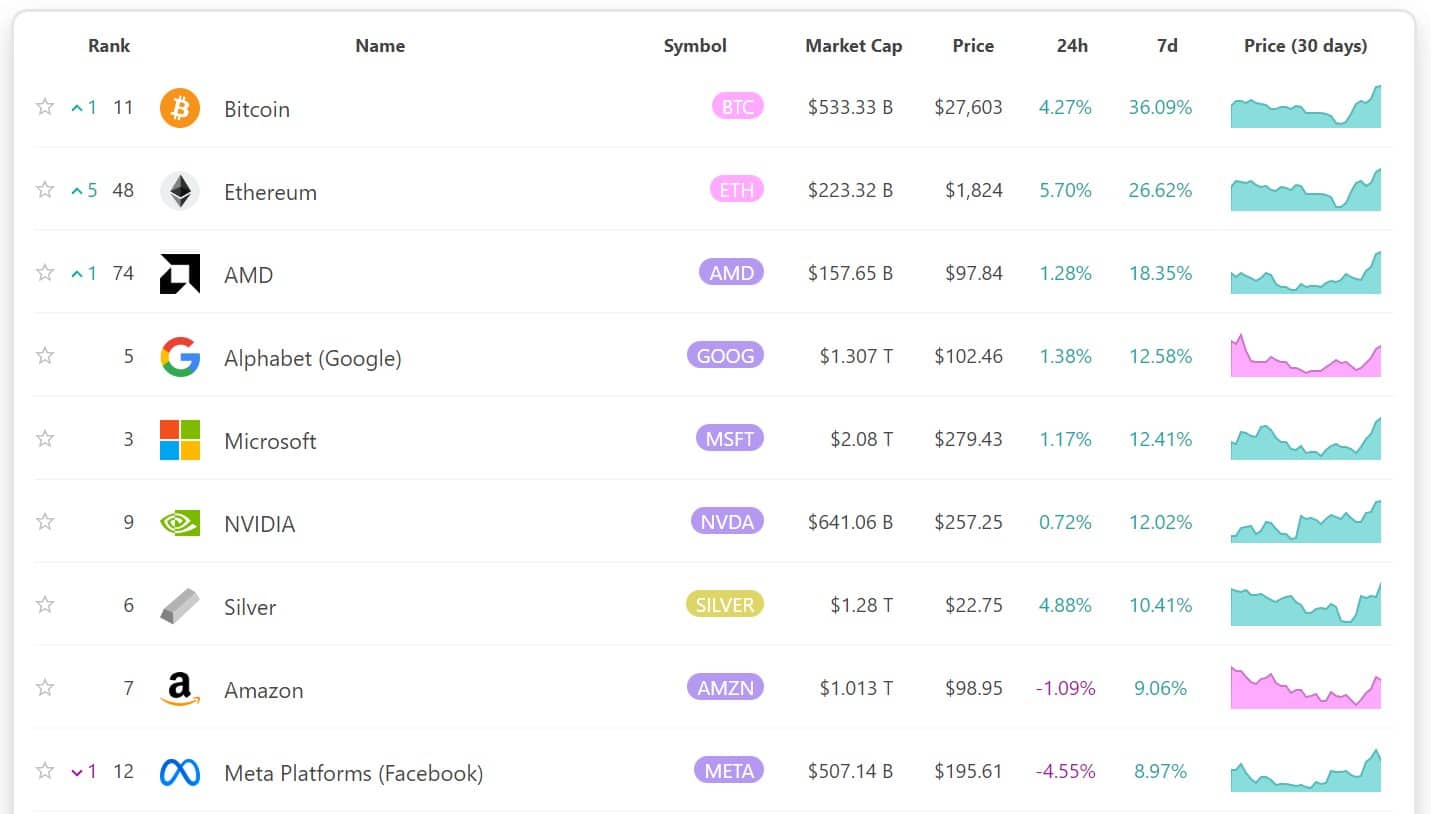The height and width of the screenshot is (814, 1431).
Task: Click the Alphabet Google logo icon
Action: (180, 357)
